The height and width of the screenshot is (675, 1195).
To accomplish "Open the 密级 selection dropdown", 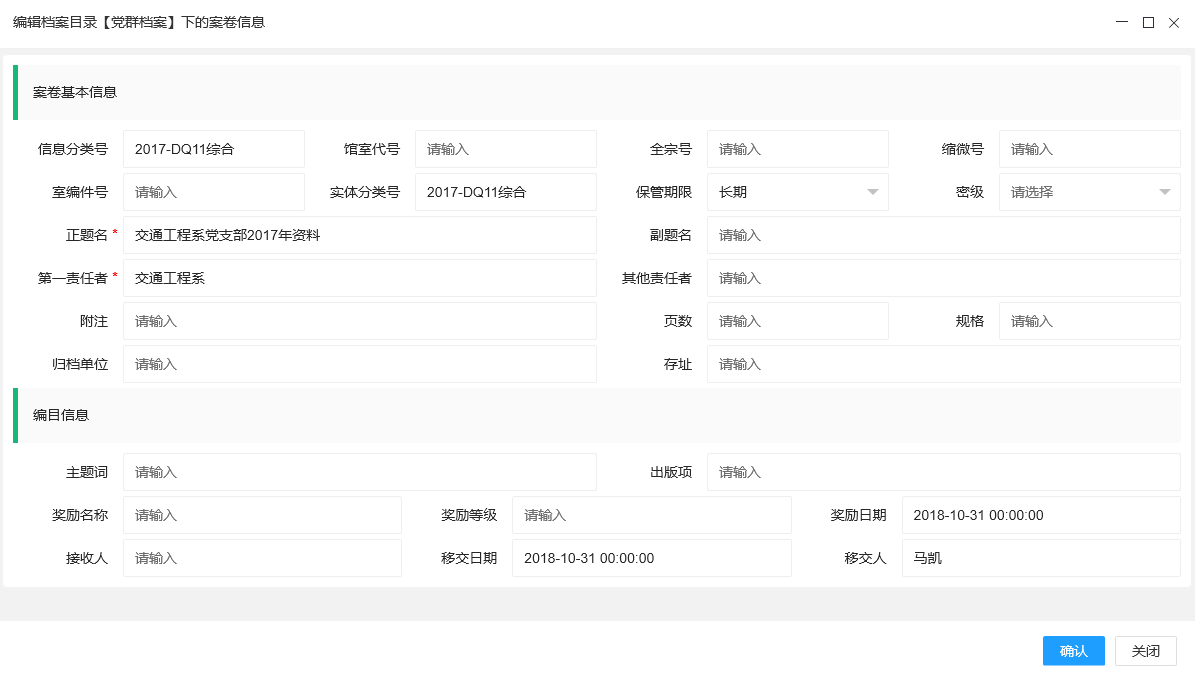I will coord(1089,192).
